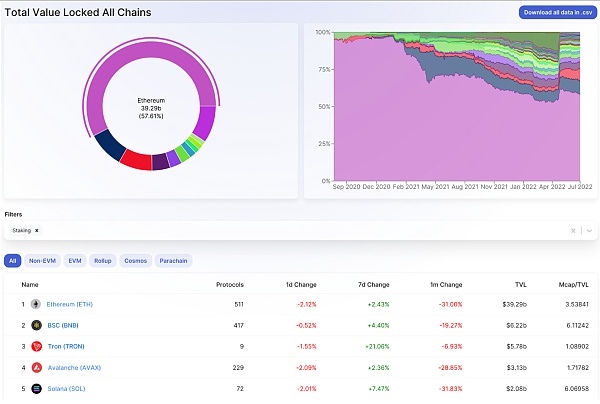Sort by the 1m Change column
600x404 pixels.
[x=446, y=285]
